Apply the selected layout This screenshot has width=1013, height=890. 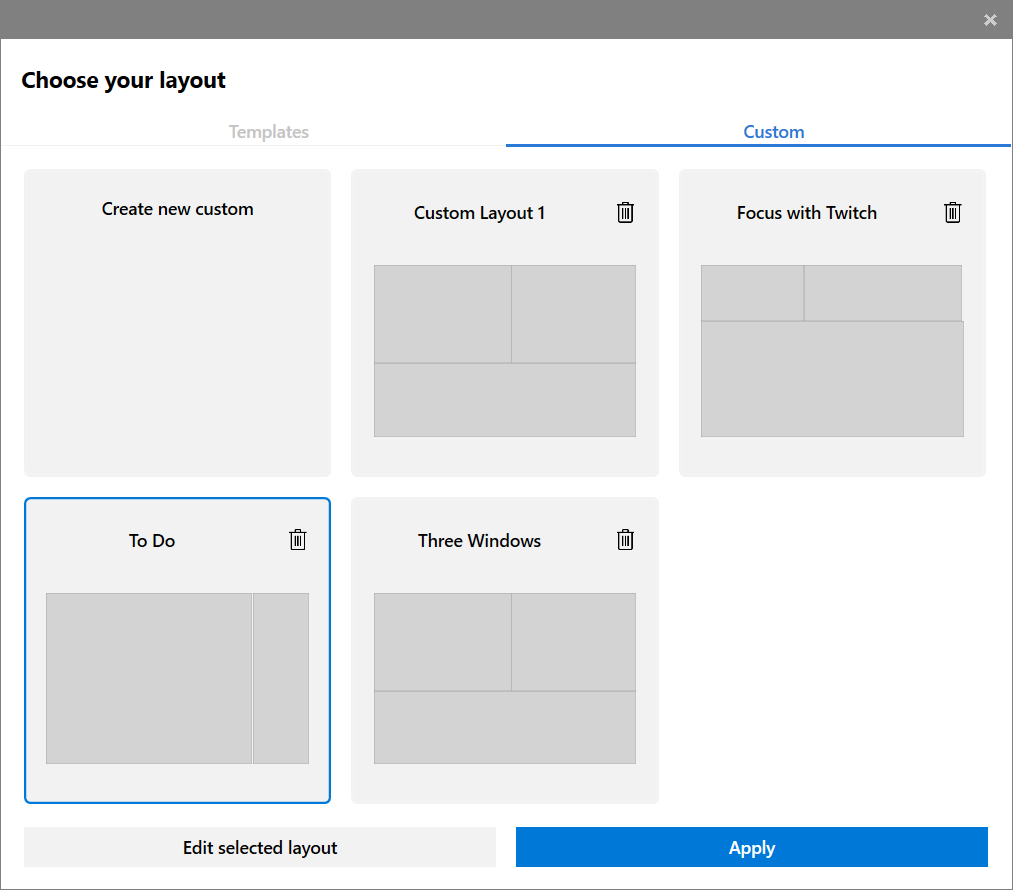coord(751,847)
